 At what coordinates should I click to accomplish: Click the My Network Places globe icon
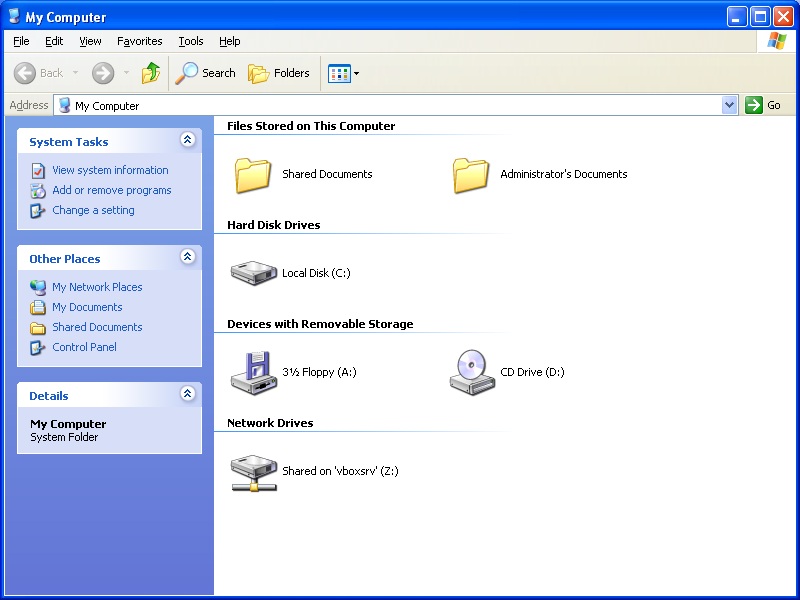[38, 287]
